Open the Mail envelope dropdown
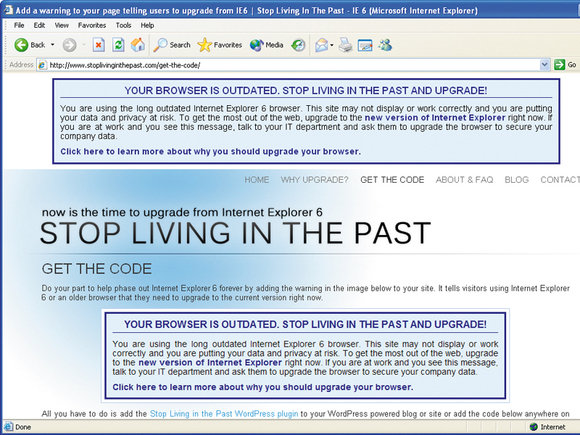 point(324,45)
